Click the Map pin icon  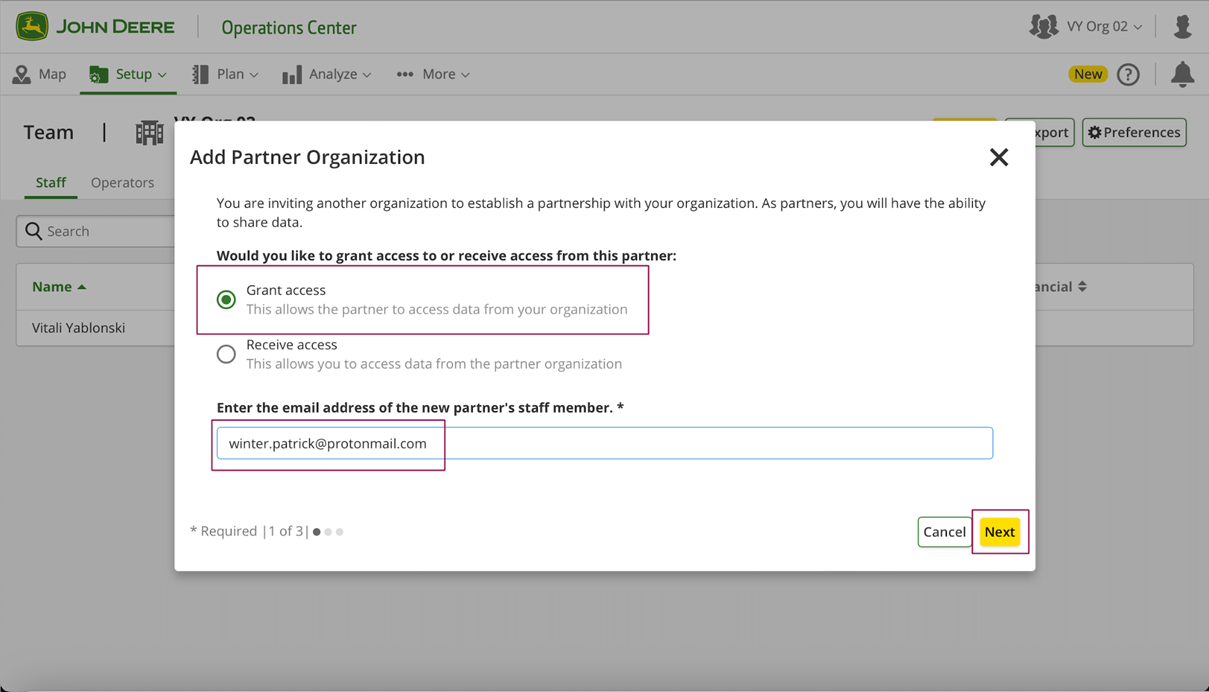pyautogui.click(x=21, y=74)
